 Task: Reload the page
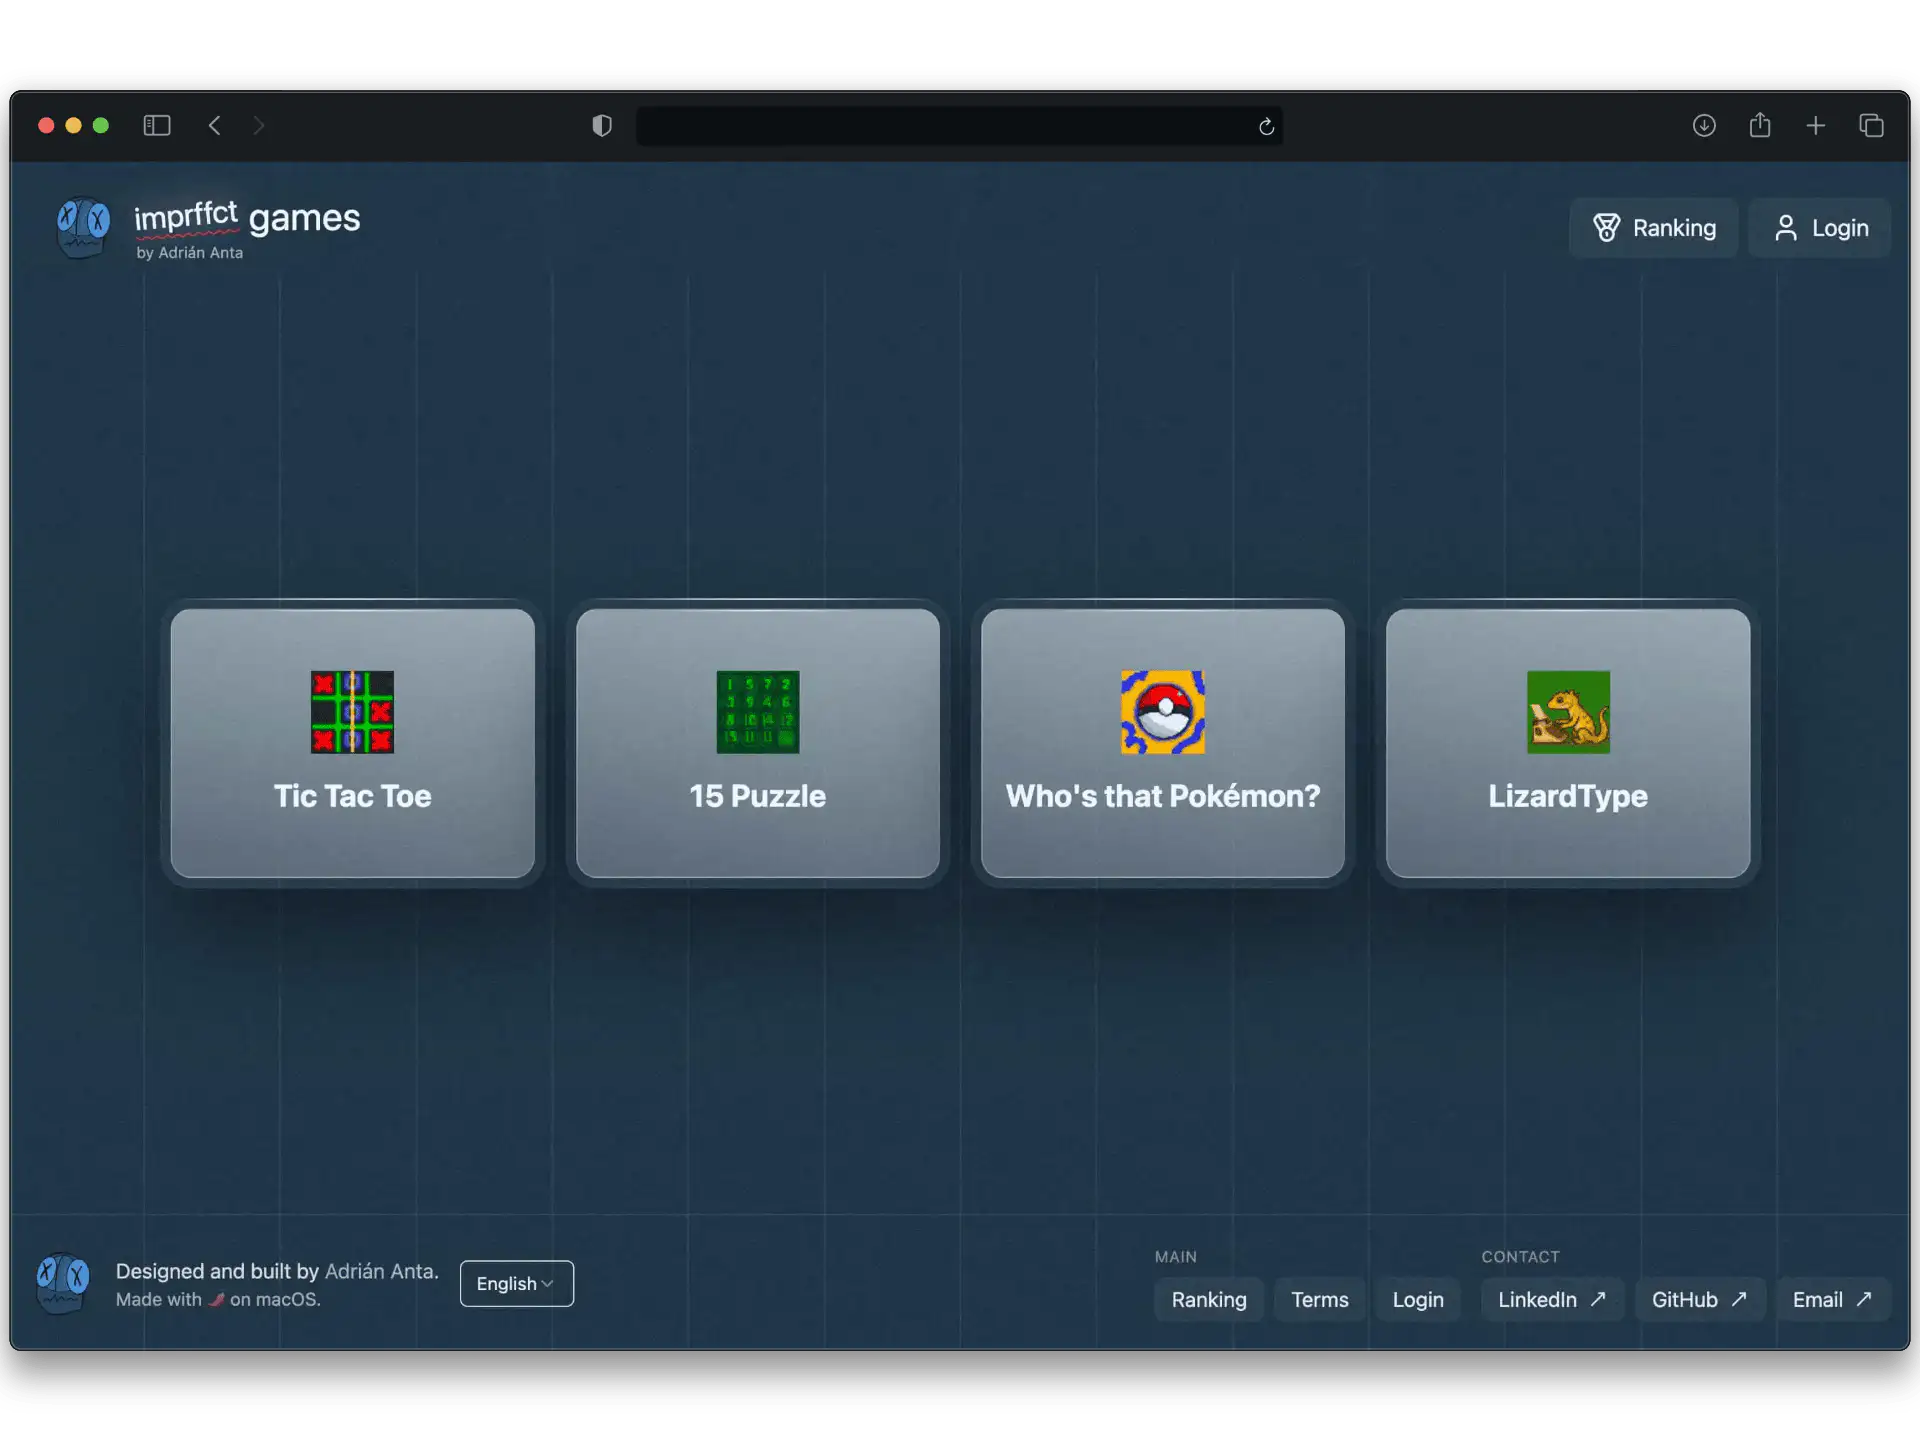point(1265,126)
